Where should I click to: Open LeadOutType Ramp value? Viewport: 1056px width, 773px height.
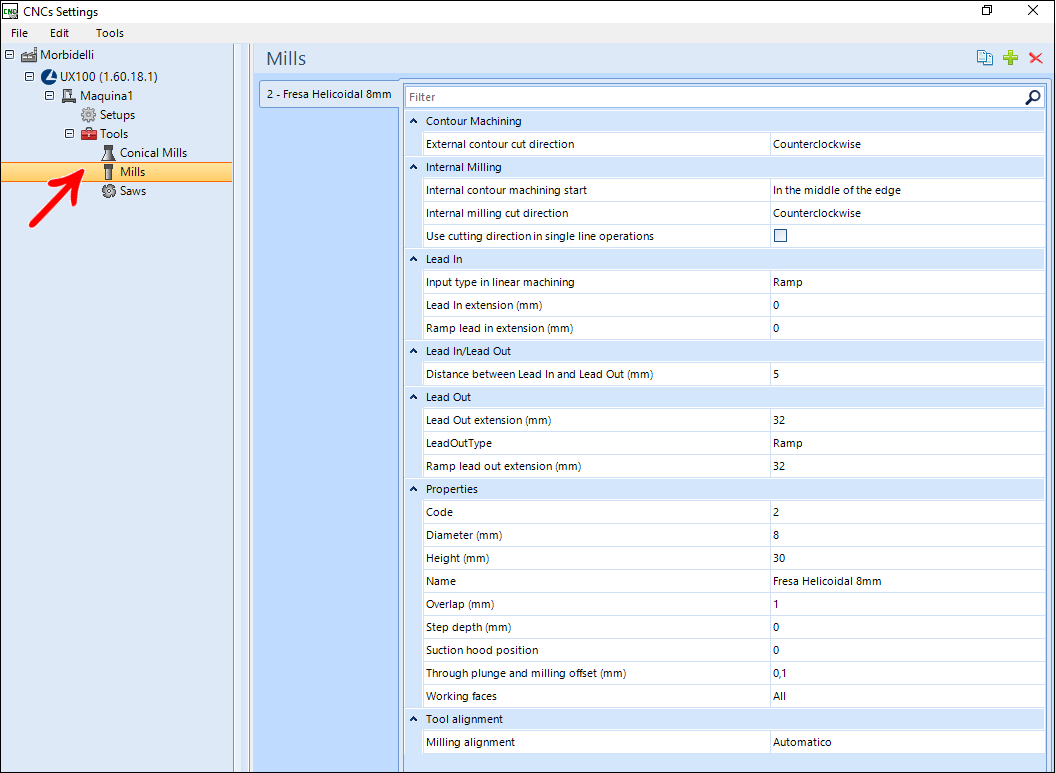907,443
